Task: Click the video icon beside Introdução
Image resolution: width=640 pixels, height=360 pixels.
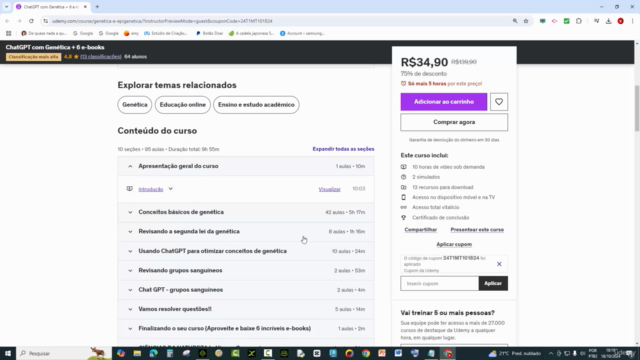Action: (x=129, y=189)
